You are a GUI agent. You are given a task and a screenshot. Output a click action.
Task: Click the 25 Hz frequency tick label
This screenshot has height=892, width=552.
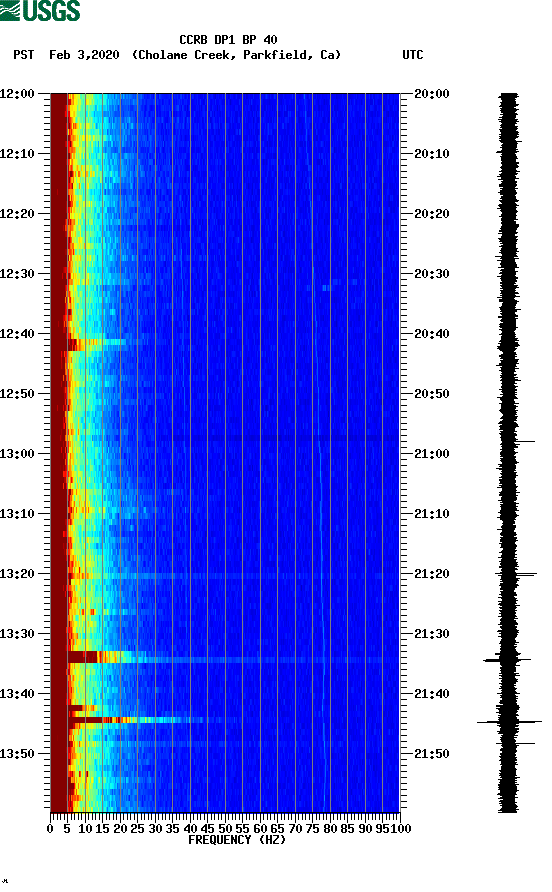(138, 829)
